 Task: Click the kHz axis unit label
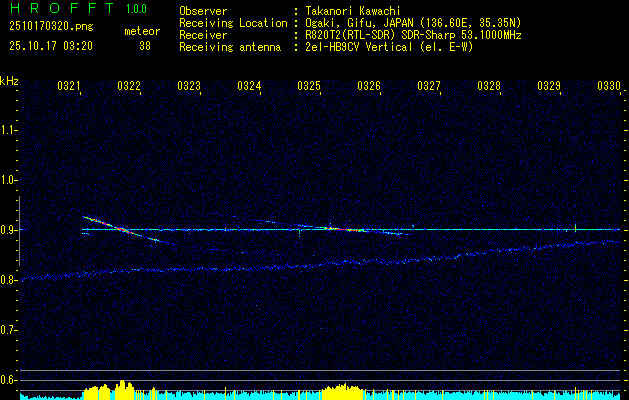click(9, 81)
